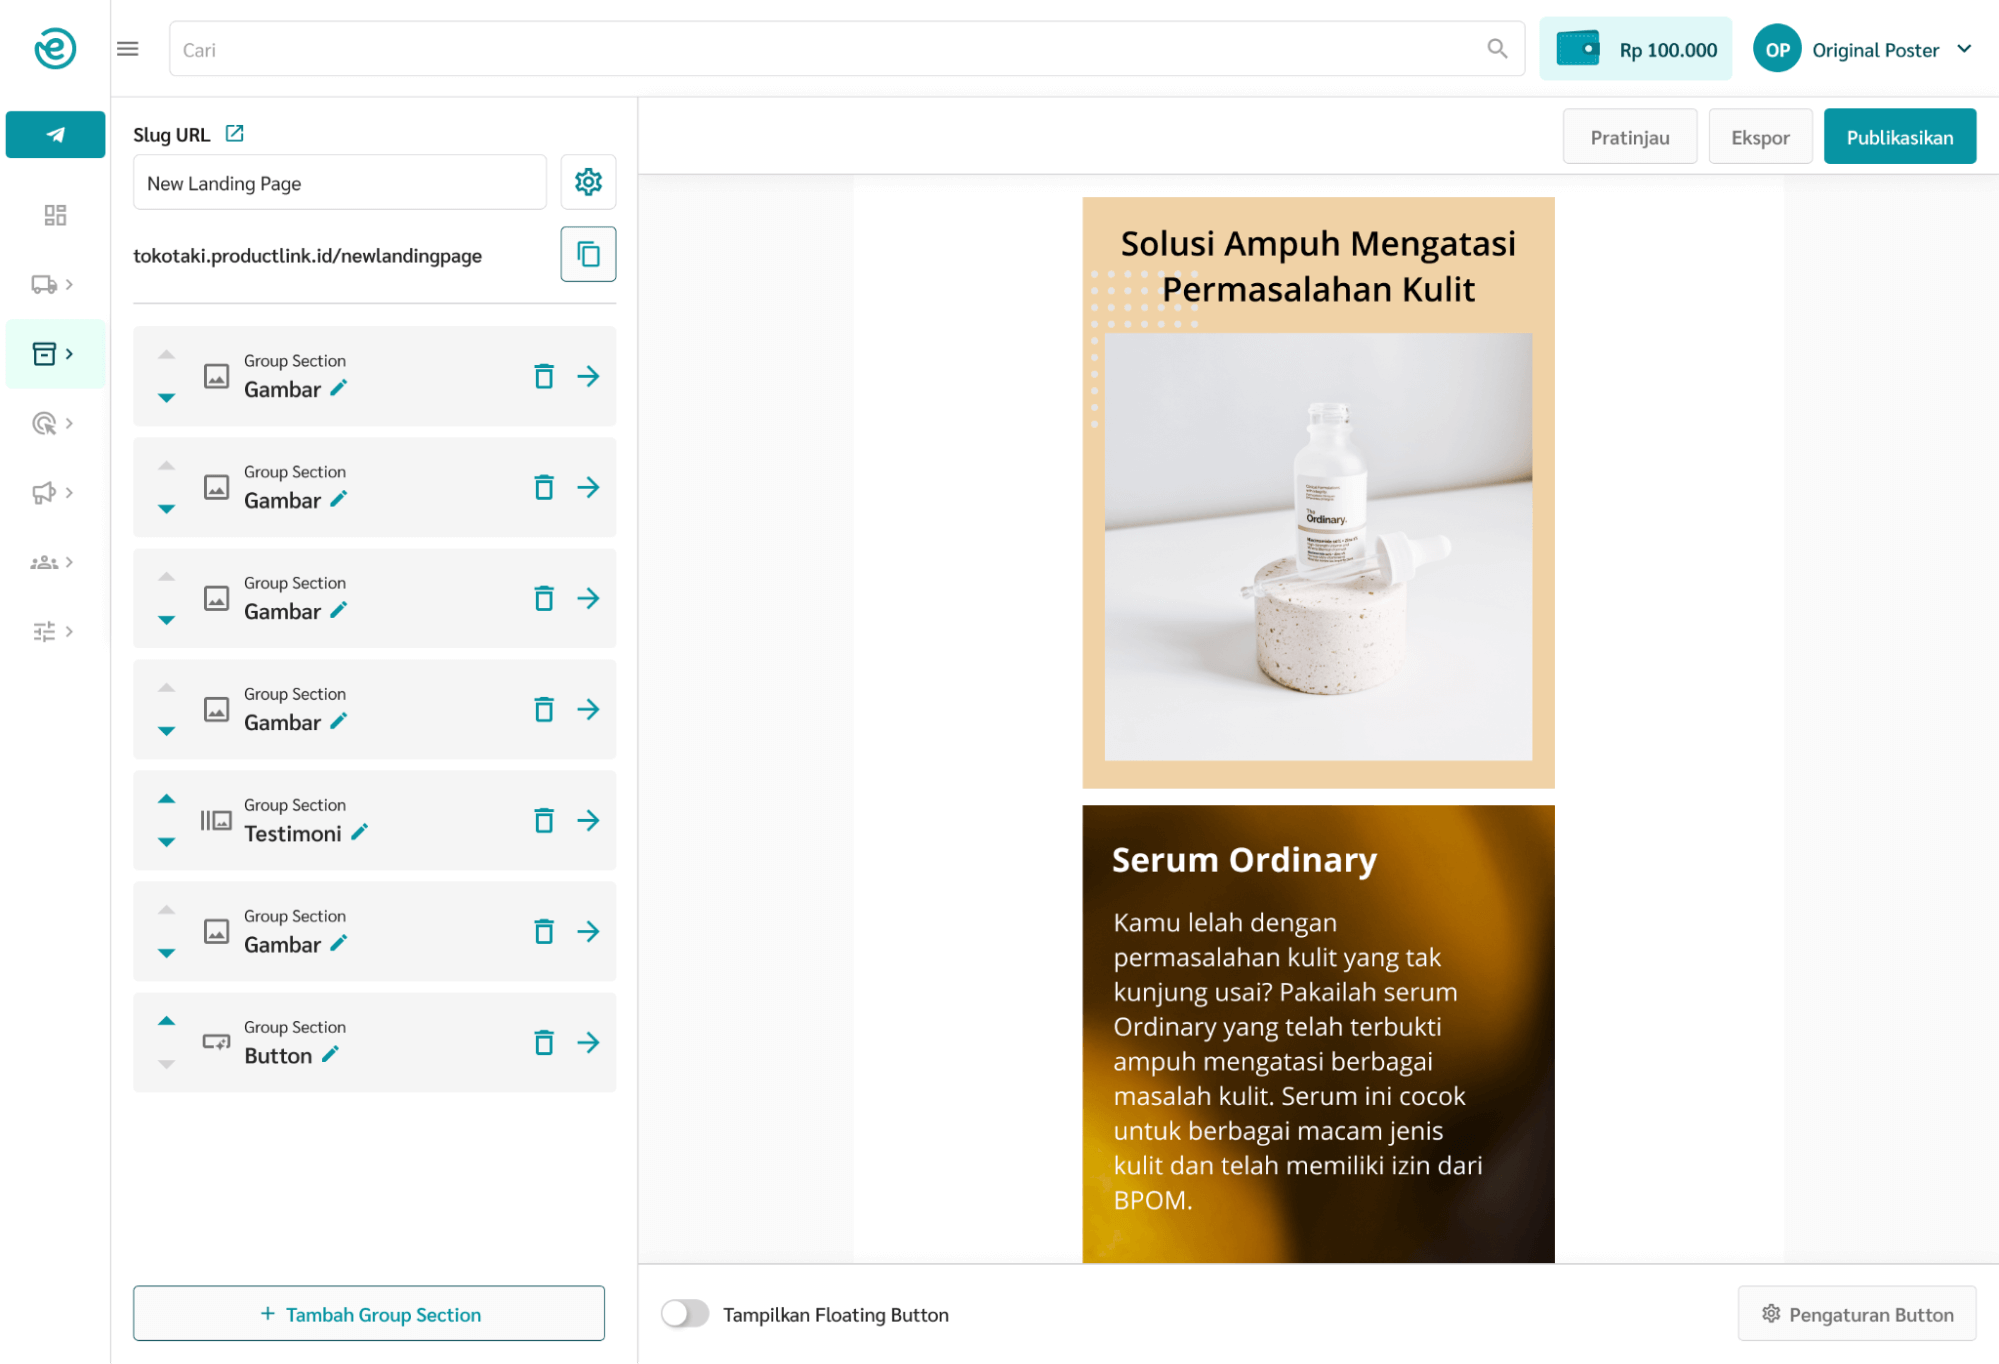
Task: Expand Original Poster account dropdown
Action: pyautogui.click(x=1965, y=49)
